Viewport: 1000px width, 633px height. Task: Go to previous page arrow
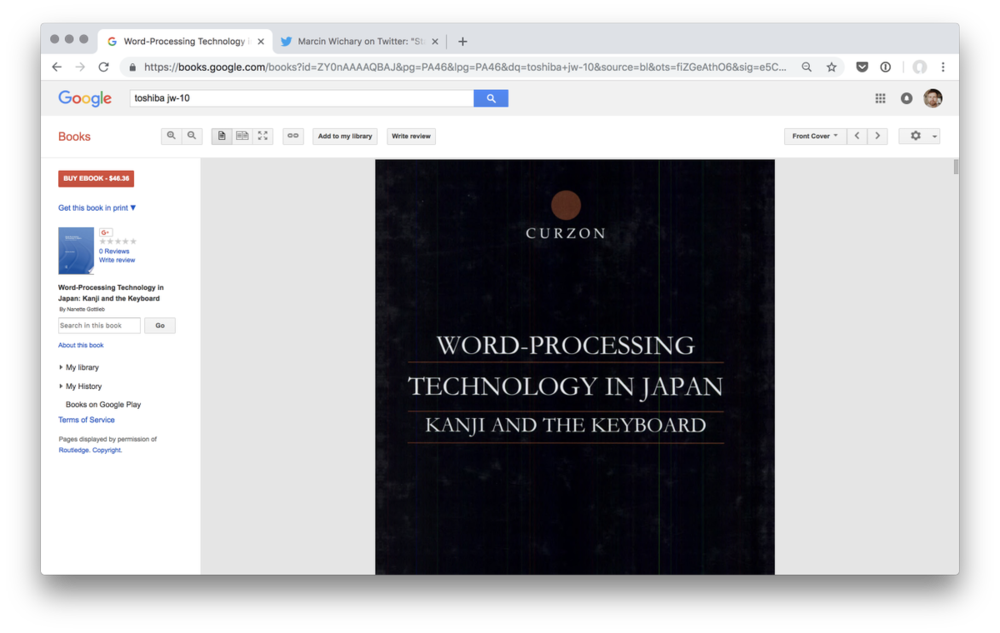point(857,136)
